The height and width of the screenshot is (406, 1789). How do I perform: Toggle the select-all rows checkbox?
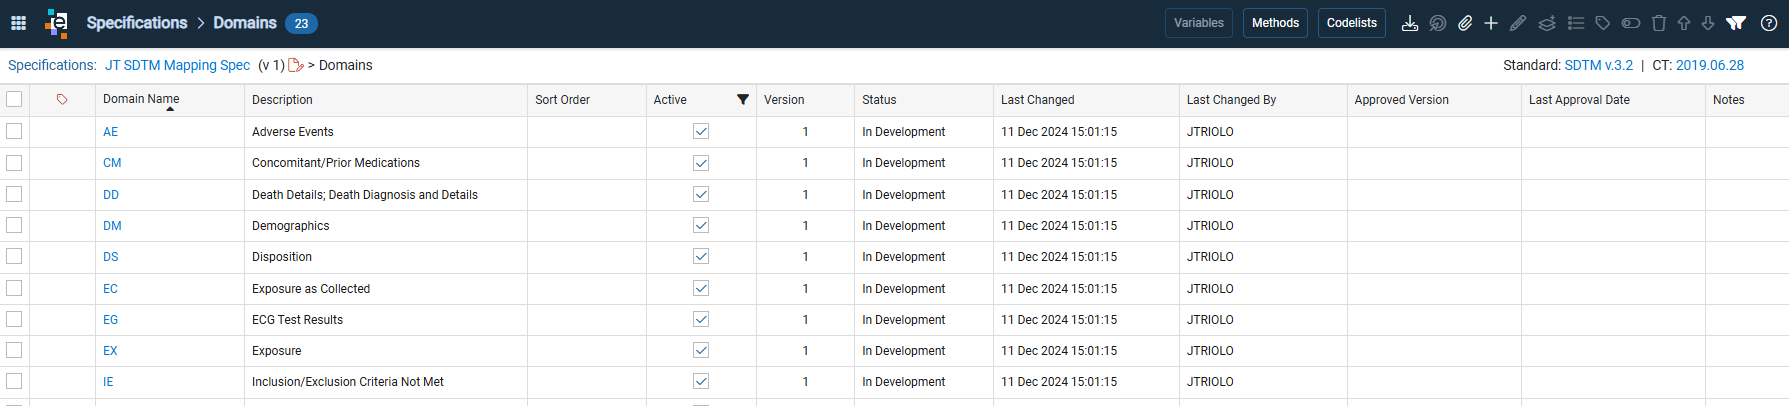click(14, 99)
